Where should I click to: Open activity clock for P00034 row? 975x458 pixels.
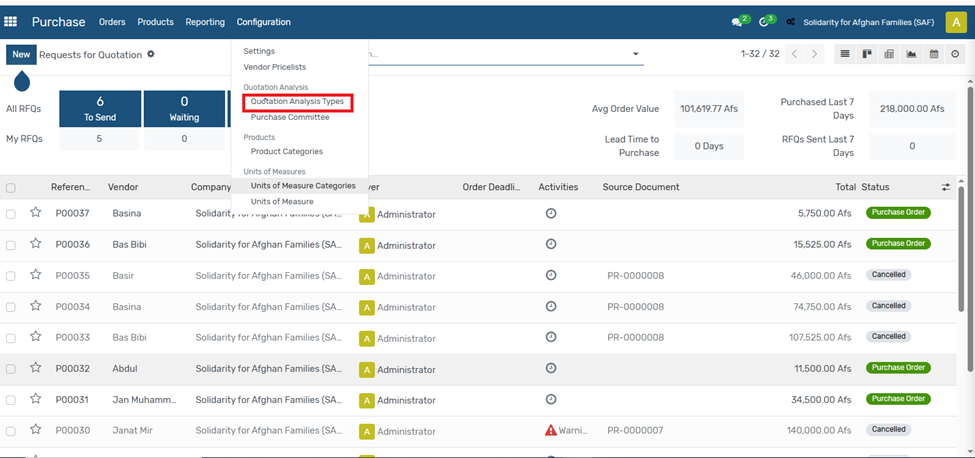click(x=551, y=306)
